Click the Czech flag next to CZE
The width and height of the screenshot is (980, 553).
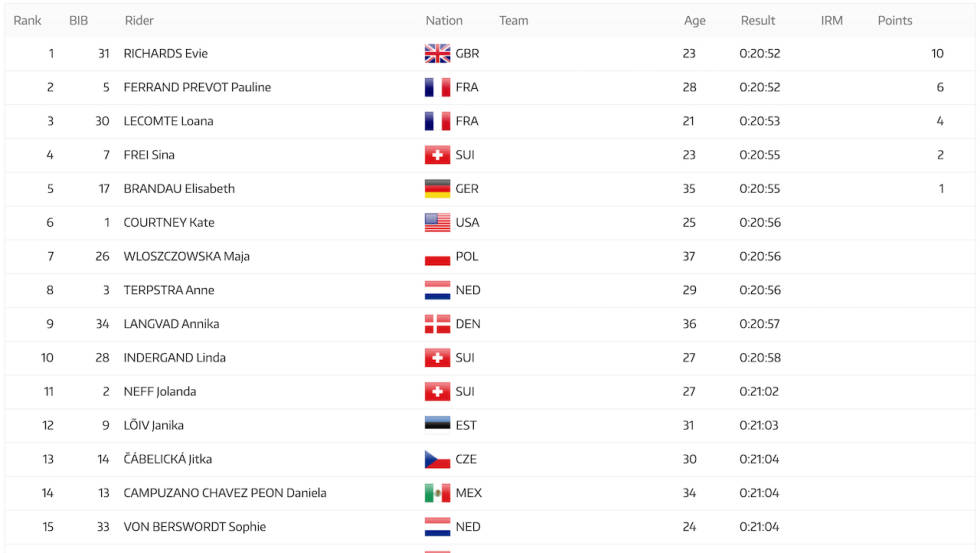(437, 459)
